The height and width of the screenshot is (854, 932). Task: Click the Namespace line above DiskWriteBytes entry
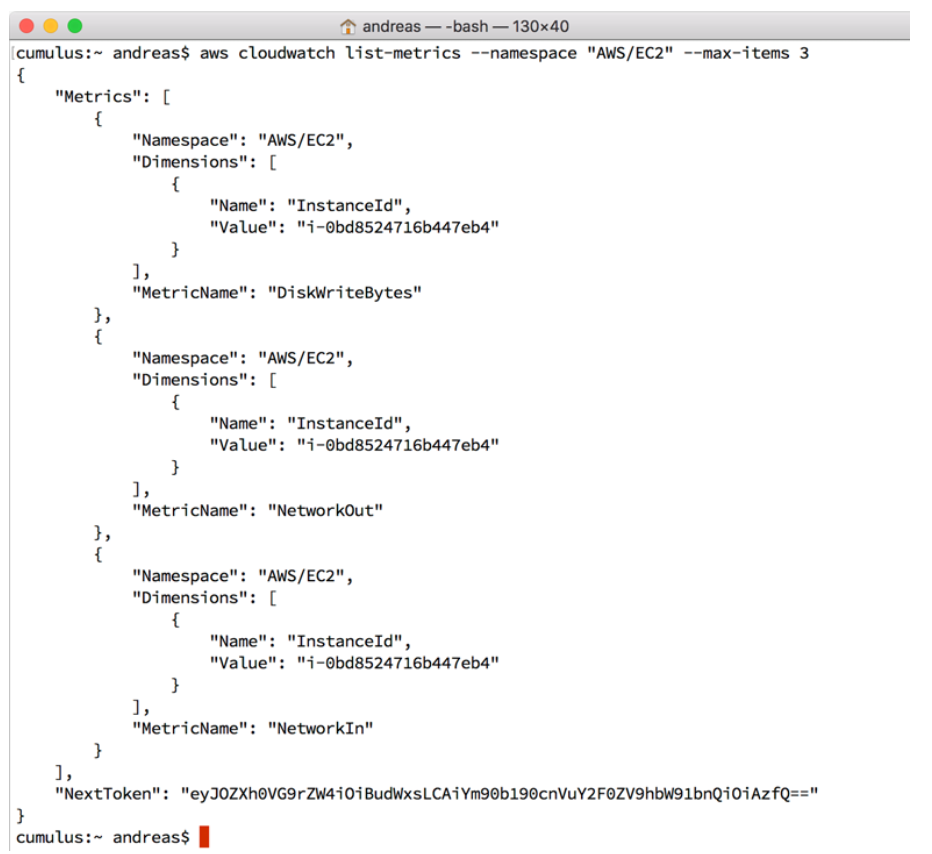tap(243, 141)
